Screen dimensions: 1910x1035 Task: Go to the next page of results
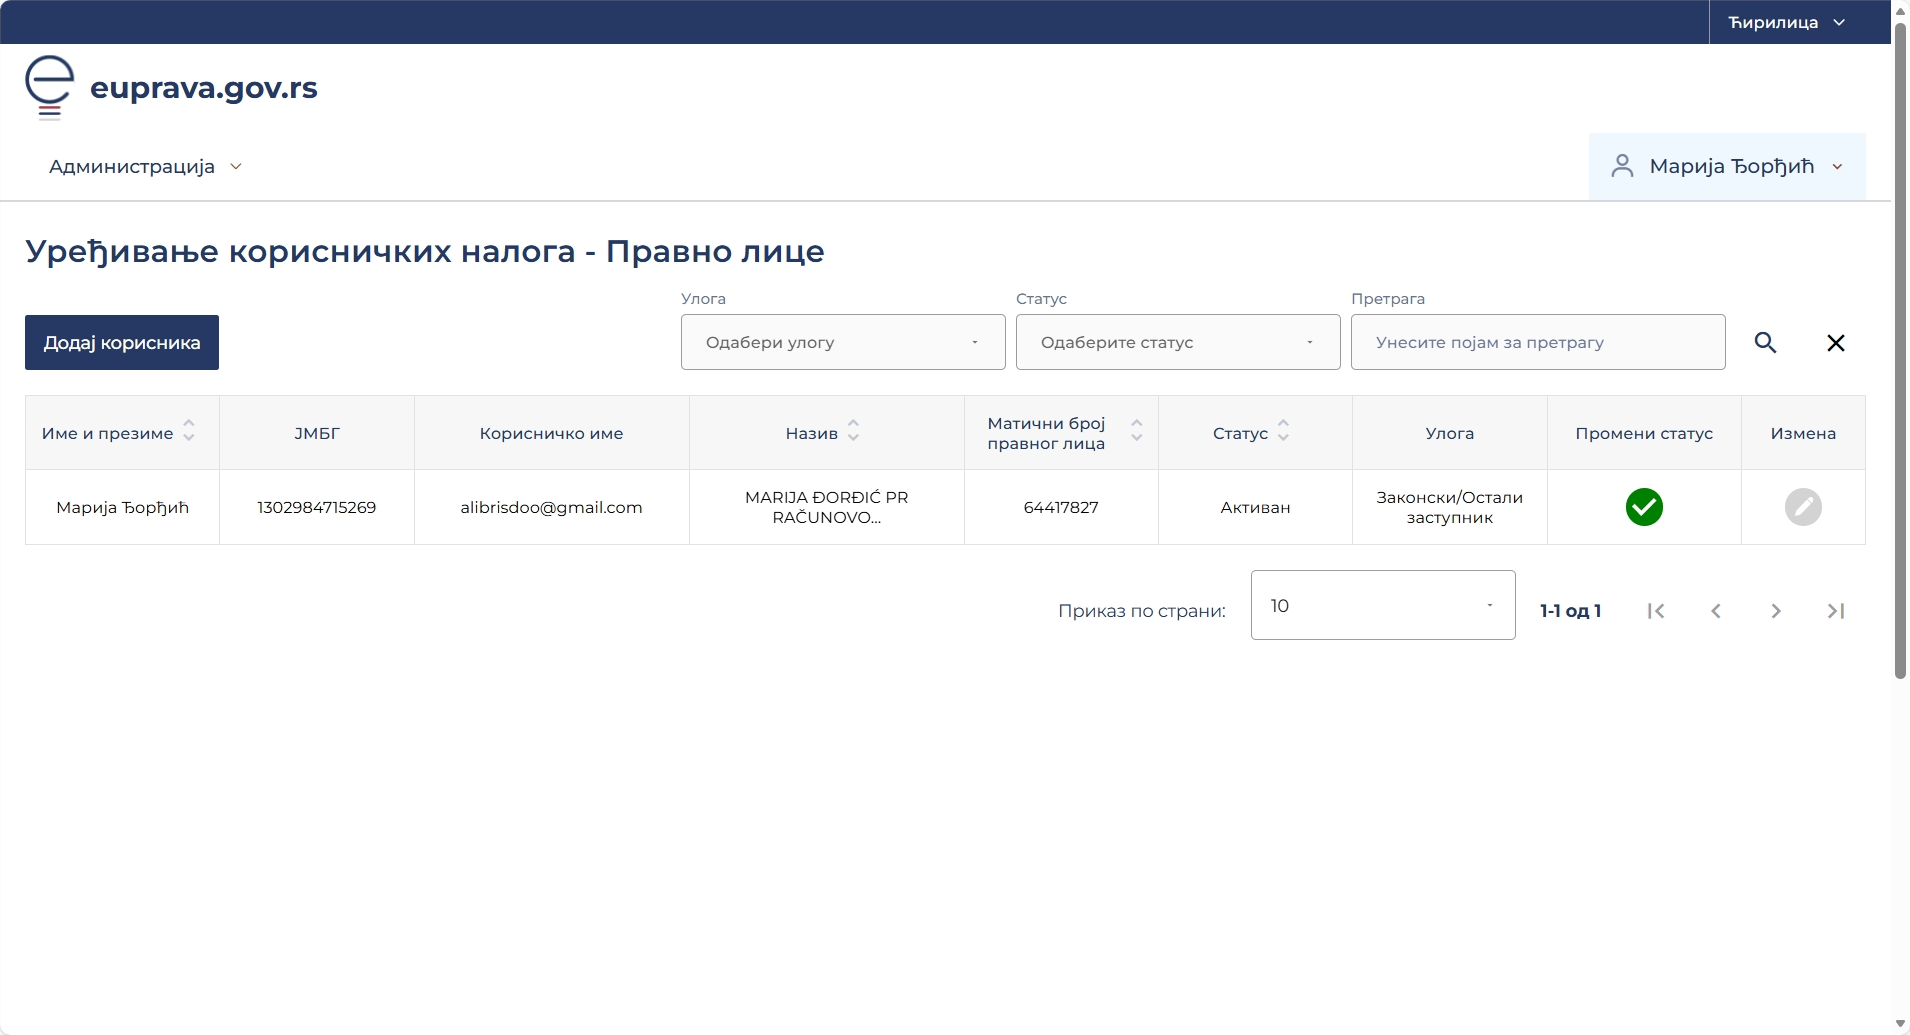[x=1775, y=611]
